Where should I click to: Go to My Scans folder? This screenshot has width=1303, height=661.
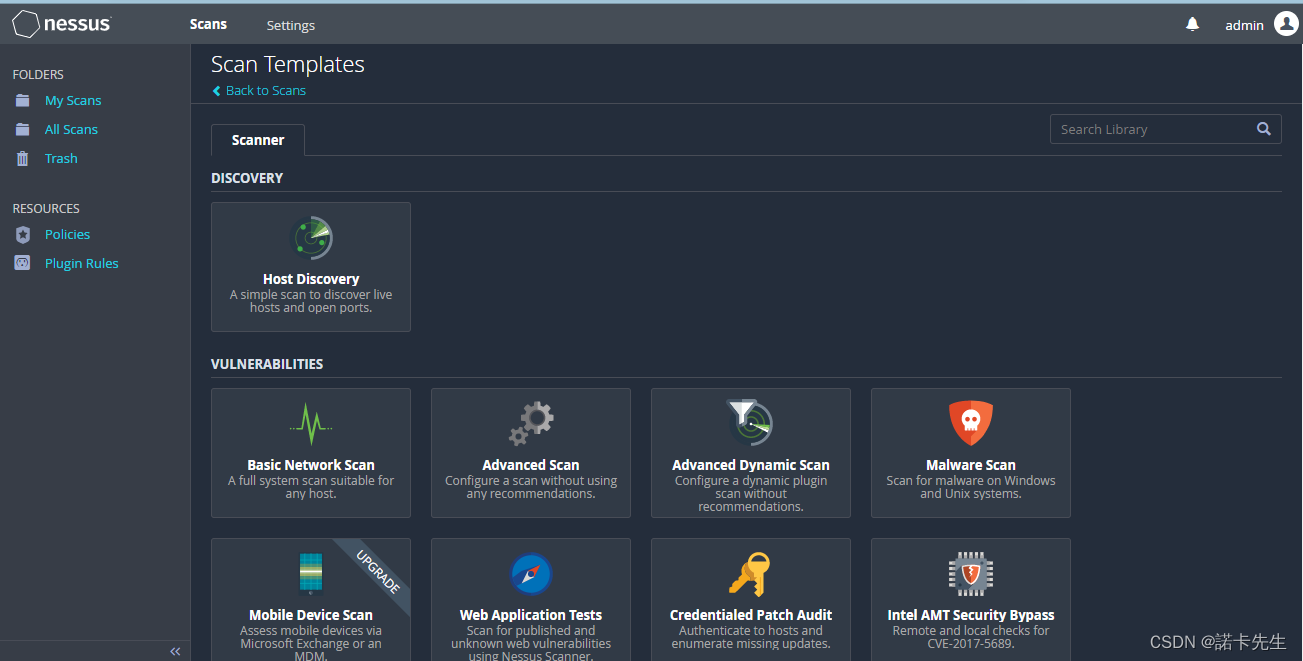(73, 100)
